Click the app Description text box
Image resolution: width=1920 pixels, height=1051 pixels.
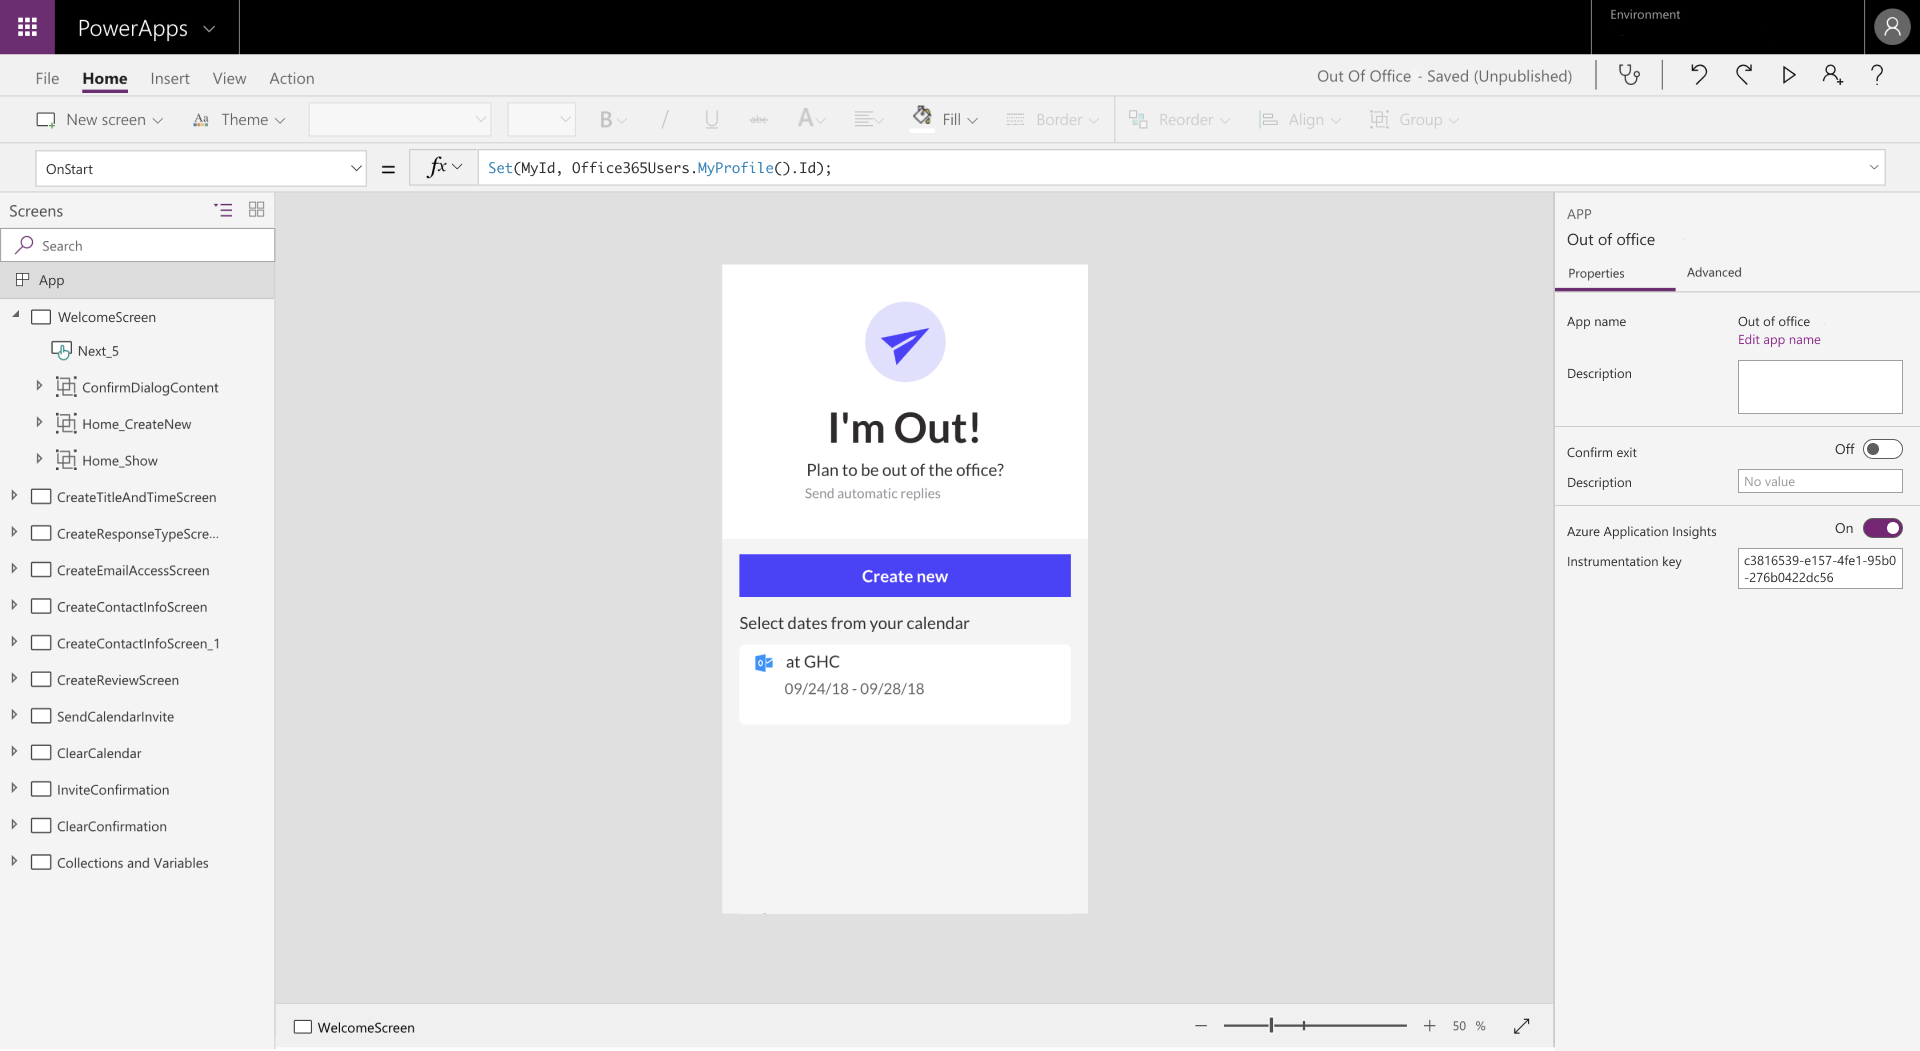click(1820, 387)
